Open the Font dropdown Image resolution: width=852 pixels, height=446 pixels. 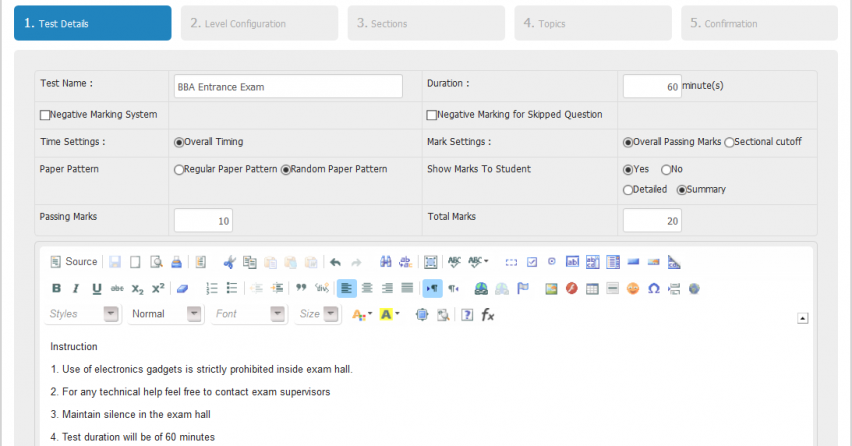click(249, 314)
